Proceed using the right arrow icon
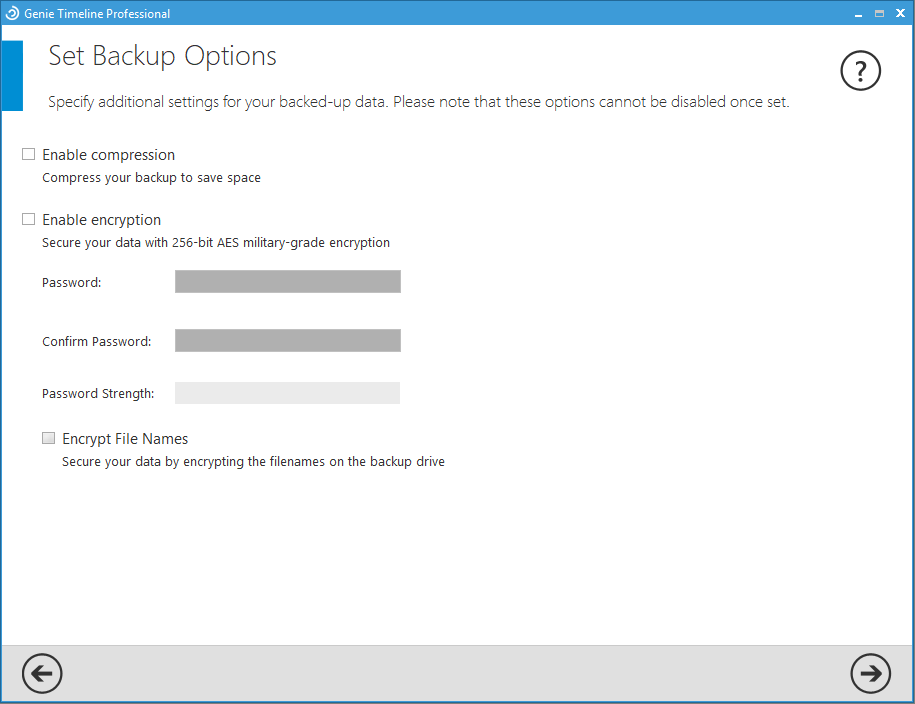Screen dimensions: 915x704 coord(871,674)
